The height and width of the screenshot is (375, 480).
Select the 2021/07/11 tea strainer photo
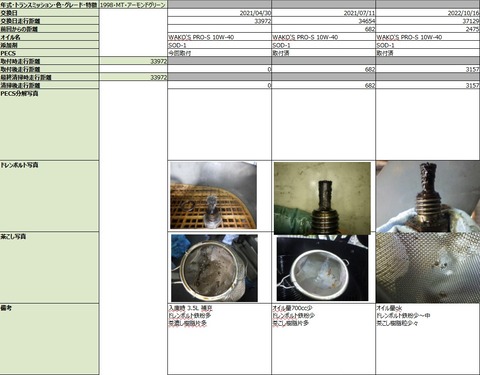point(322,268)
